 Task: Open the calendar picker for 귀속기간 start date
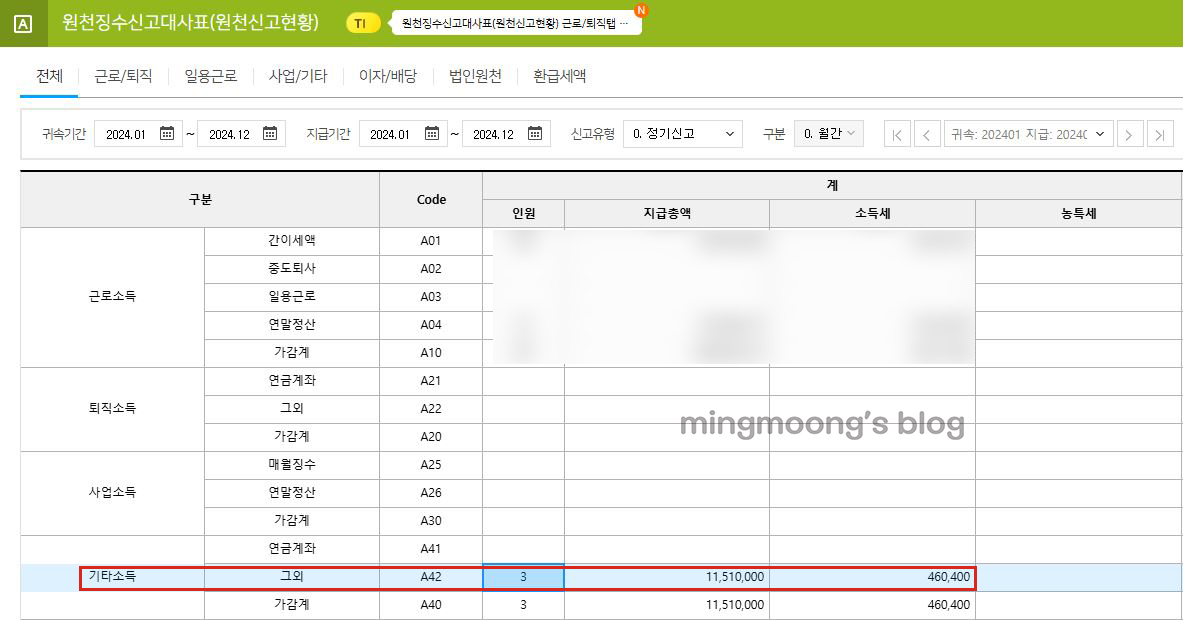(167, 131)
